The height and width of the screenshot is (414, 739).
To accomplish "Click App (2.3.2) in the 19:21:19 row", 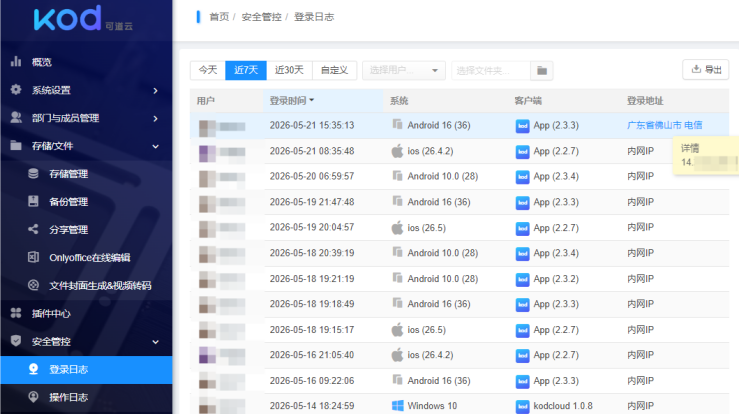I will tap(556, 279).
